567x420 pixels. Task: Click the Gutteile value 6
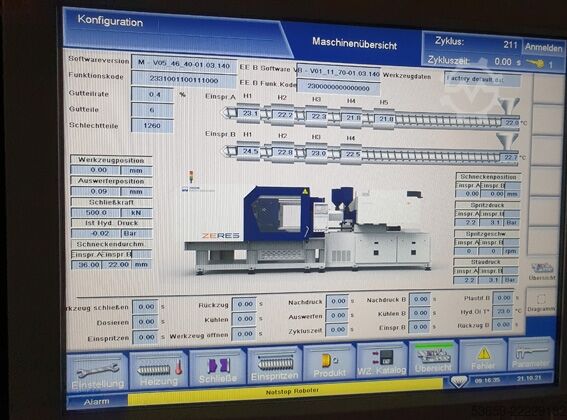(x=152, y=110)
